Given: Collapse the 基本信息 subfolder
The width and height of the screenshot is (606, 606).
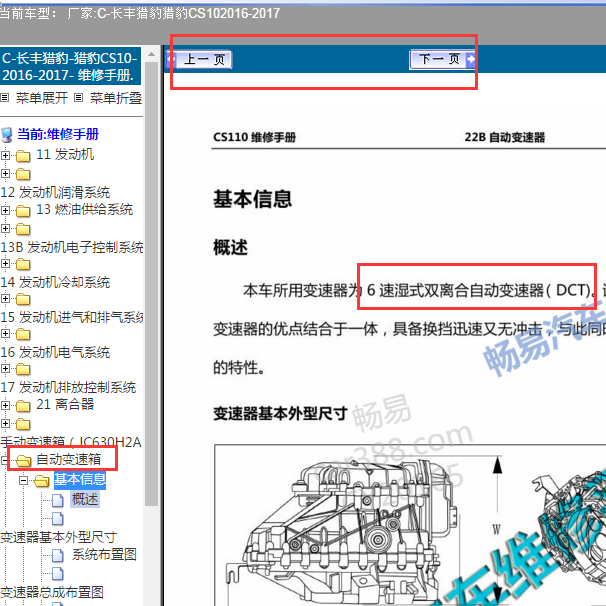Looking at the screenshot, I should click(x=24, y=480).
